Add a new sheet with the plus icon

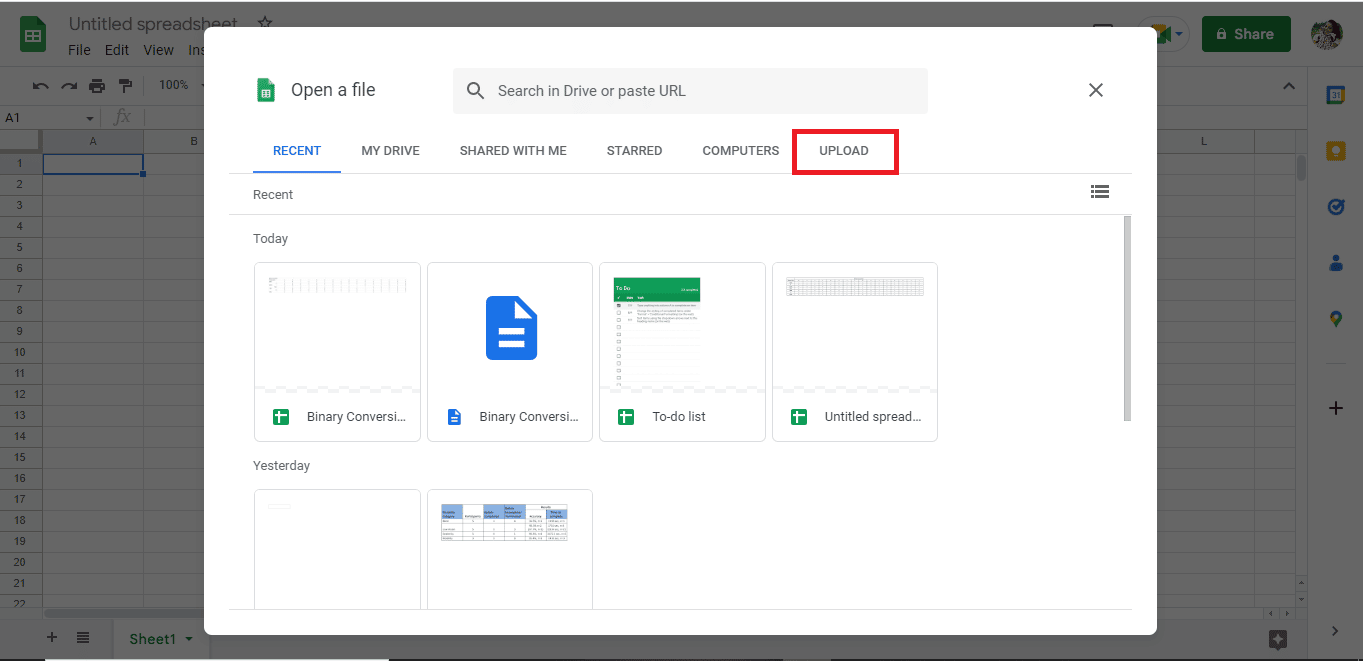tap(51, 637)
